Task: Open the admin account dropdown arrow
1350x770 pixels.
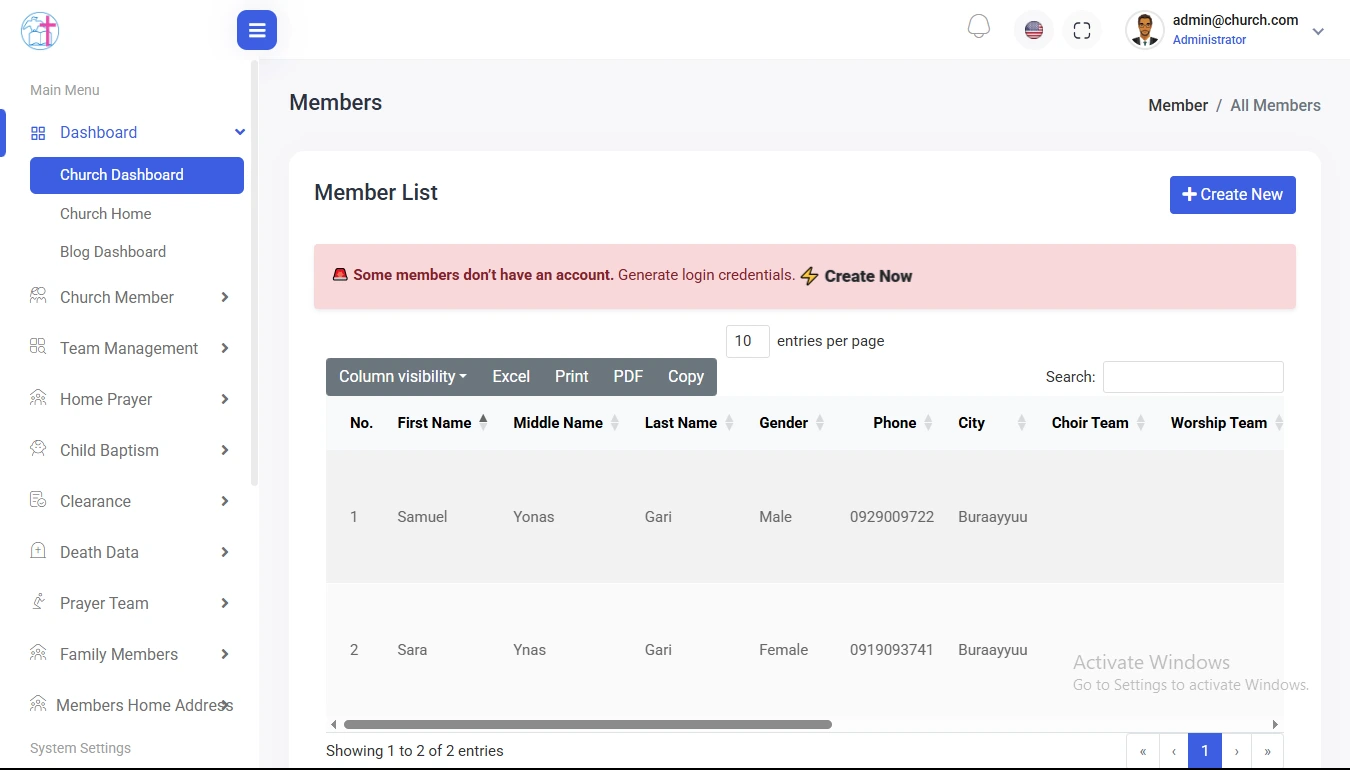Action: (x=1318, y=31)
